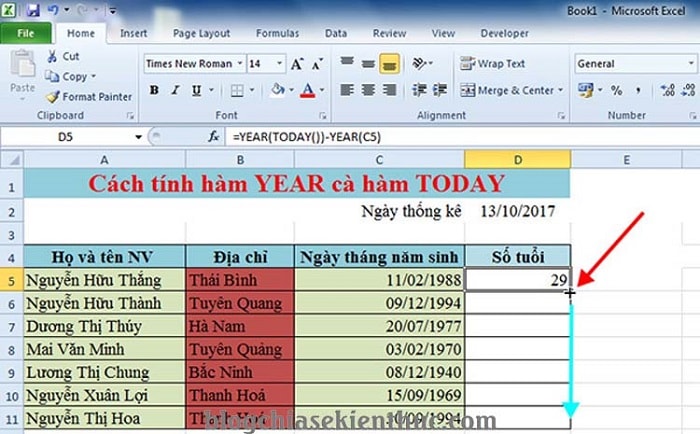The height and width of the screenshot is (434, 700).
Task: Switch to View tab
Action: coord(443,33)
